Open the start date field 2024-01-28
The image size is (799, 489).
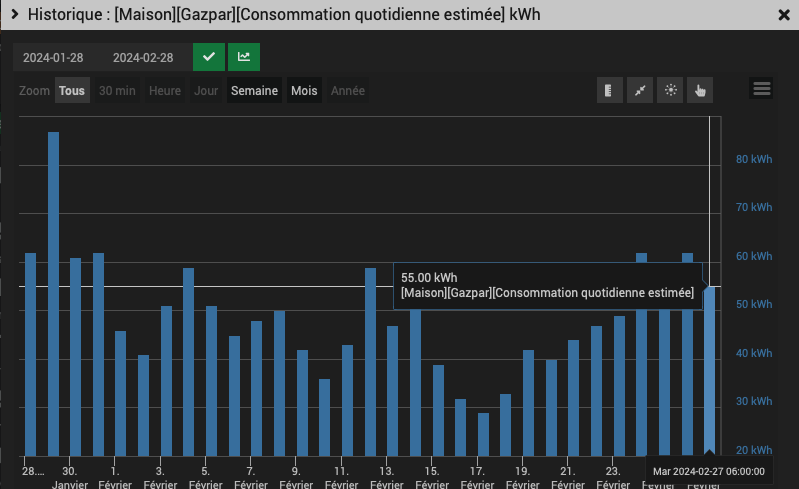(53, 58)
